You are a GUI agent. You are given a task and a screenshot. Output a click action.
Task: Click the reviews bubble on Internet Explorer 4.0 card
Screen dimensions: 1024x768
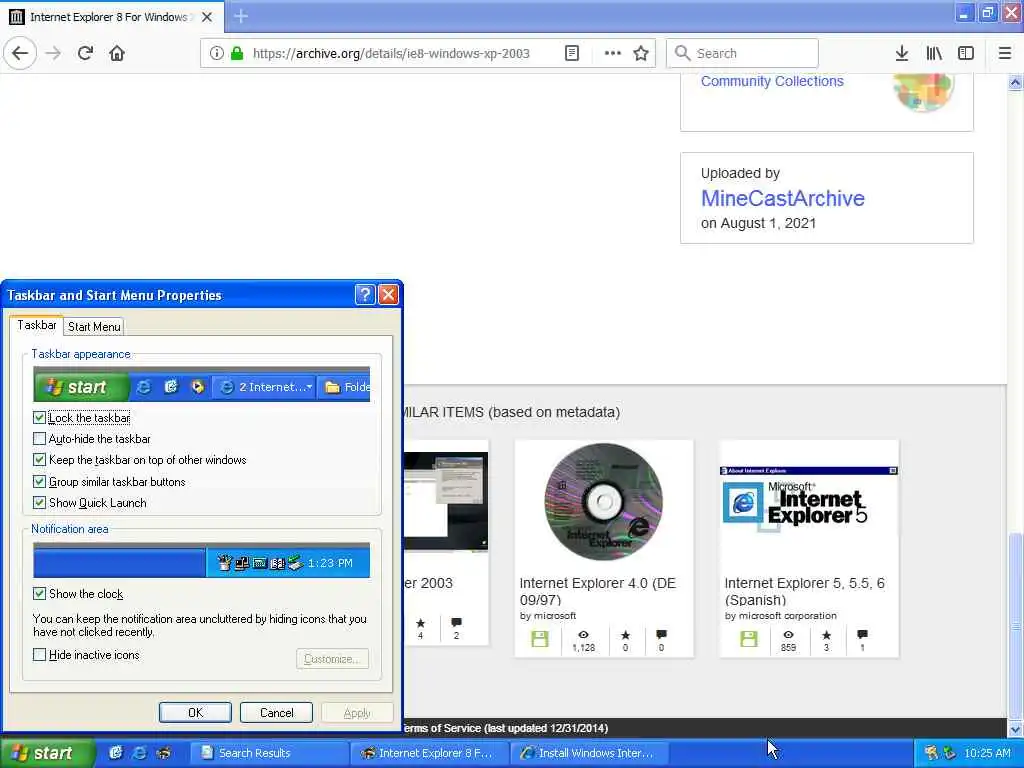pos(662,634)
